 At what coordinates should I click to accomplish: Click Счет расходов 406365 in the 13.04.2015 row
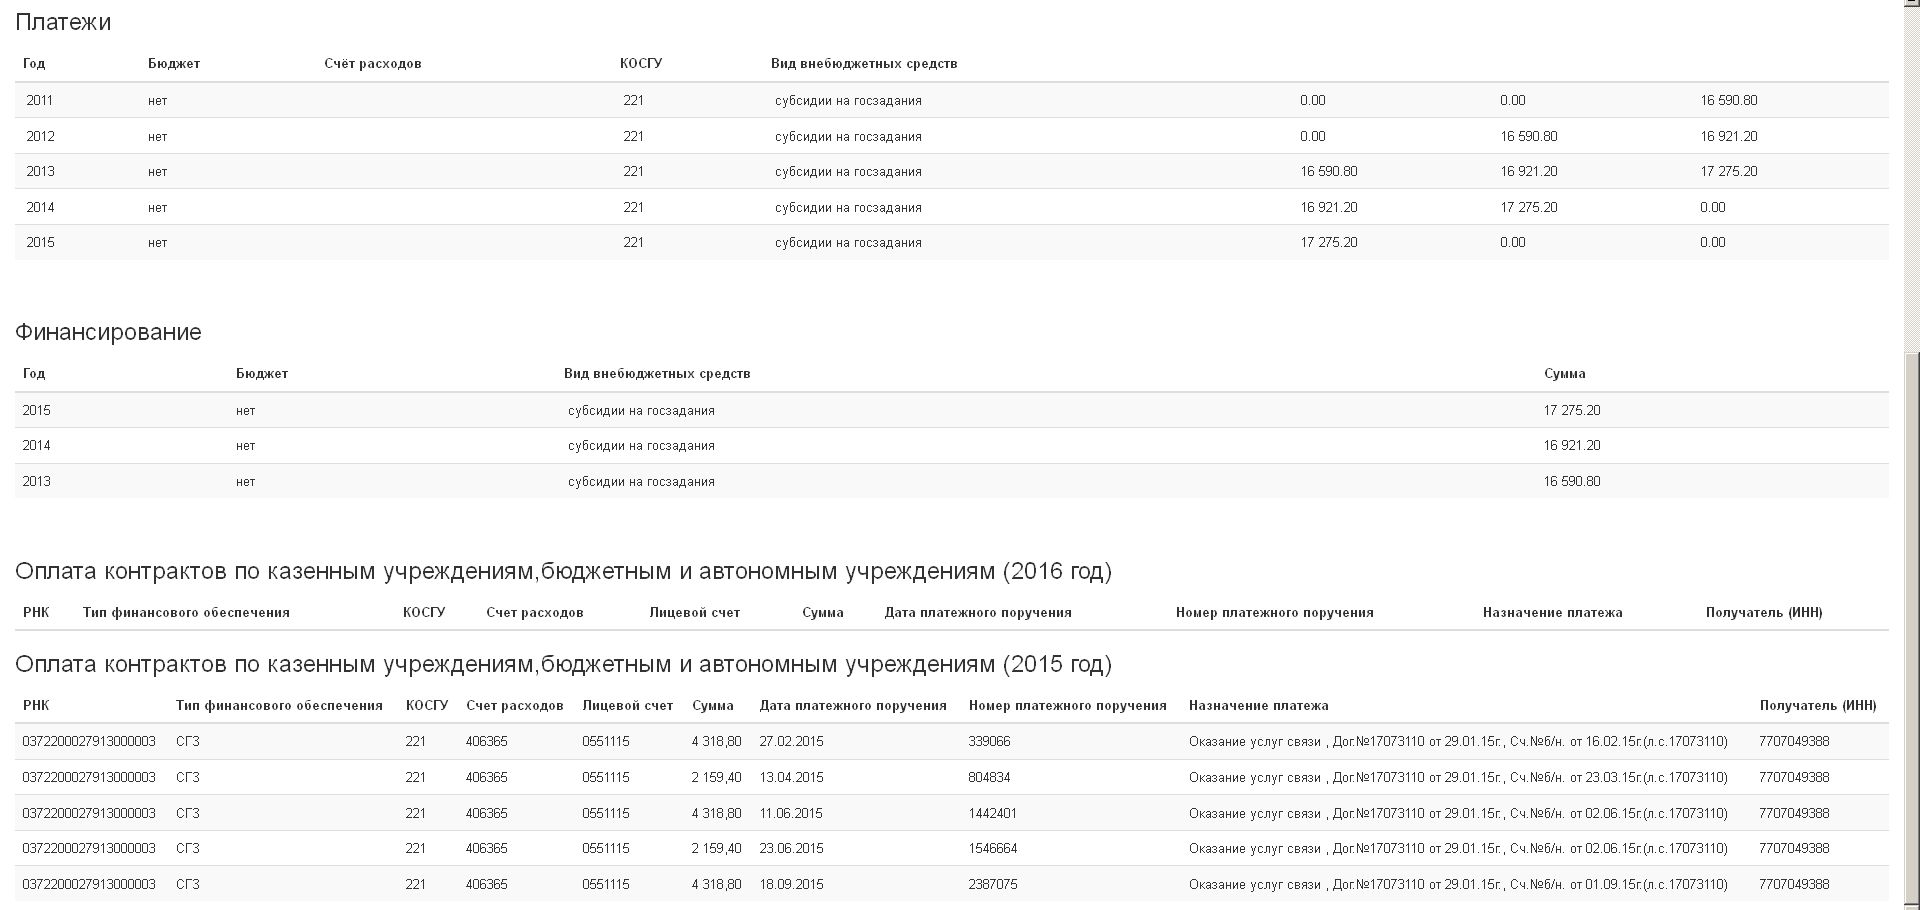click(x=486, y=777)
